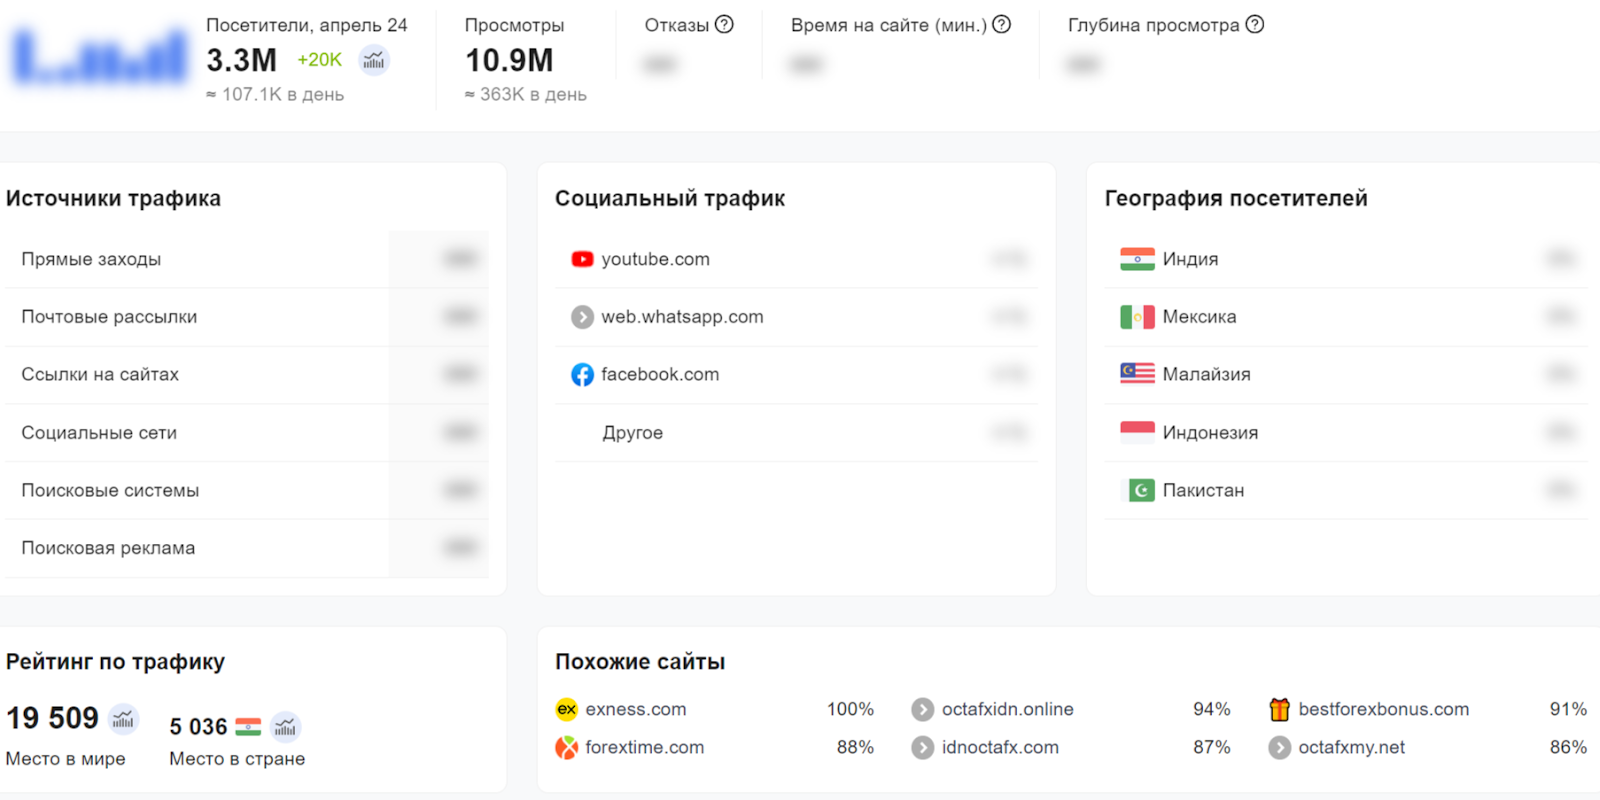Select the Прямые заходы traffic row
Screen dimensions: 1600x800
point(247,259)
